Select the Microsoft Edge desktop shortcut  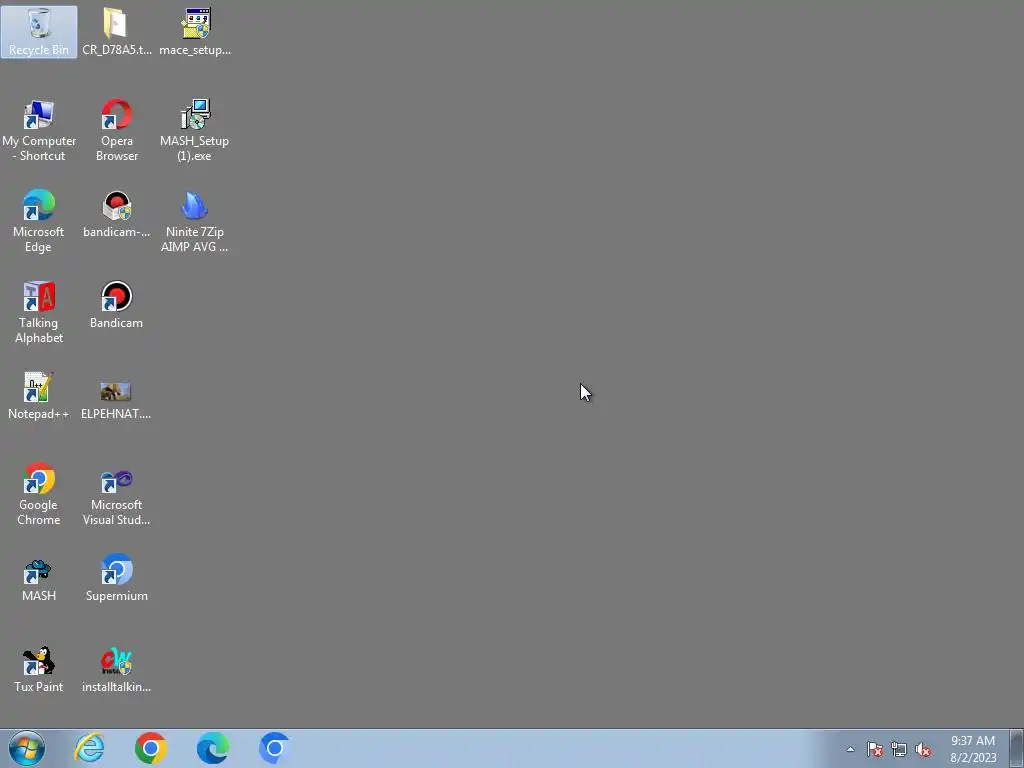pos(39,221)
